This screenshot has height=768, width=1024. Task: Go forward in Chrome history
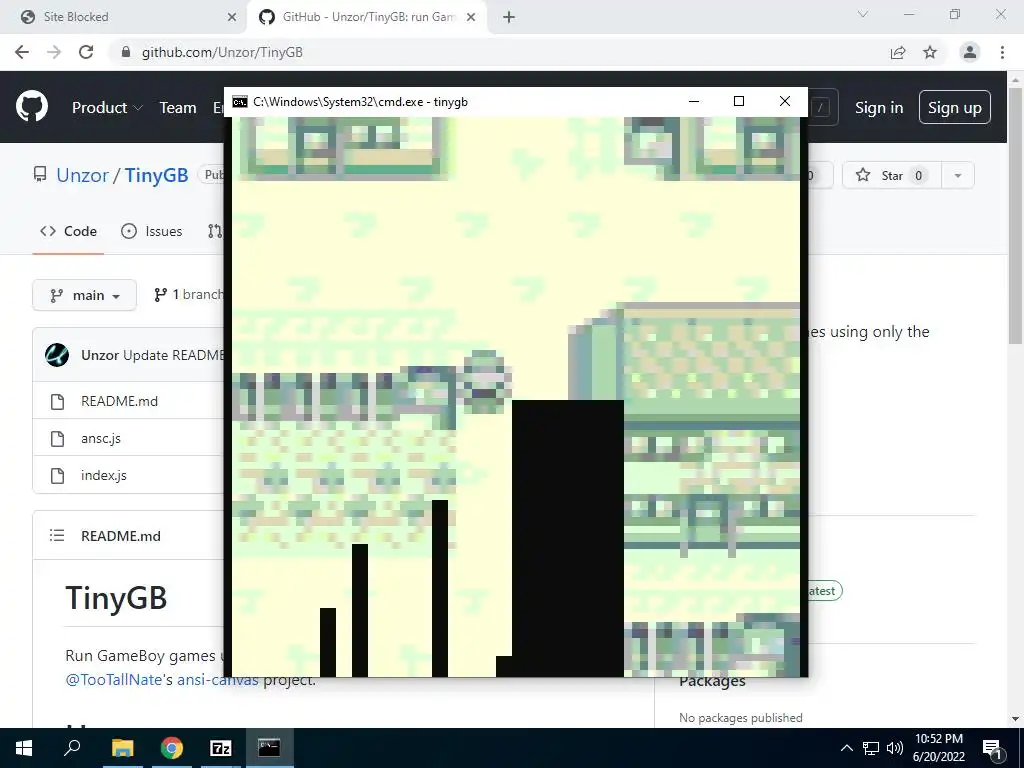(x=54, y=52)
